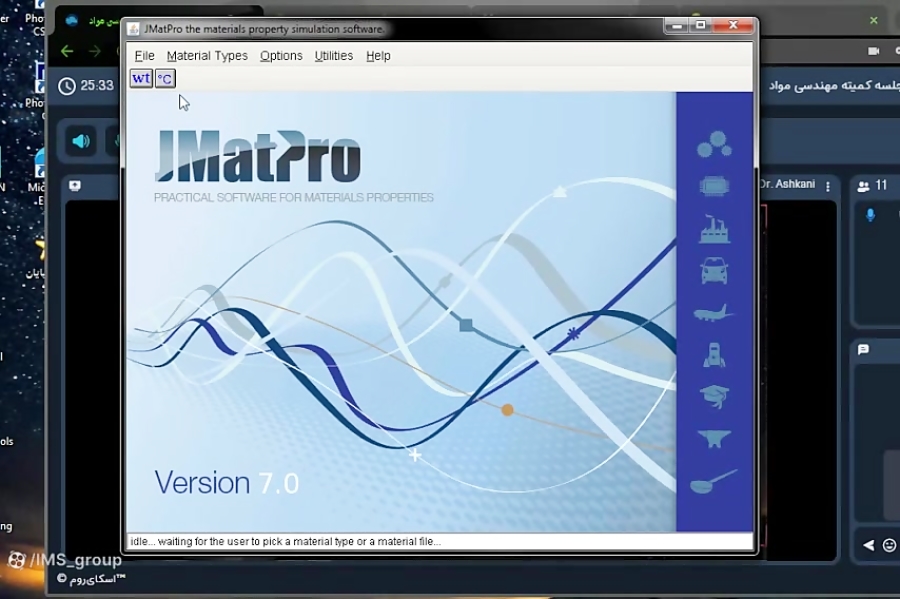Expand the Options menu
The width and height of the screenshot is (900, 599).
[x=281, y=56]
